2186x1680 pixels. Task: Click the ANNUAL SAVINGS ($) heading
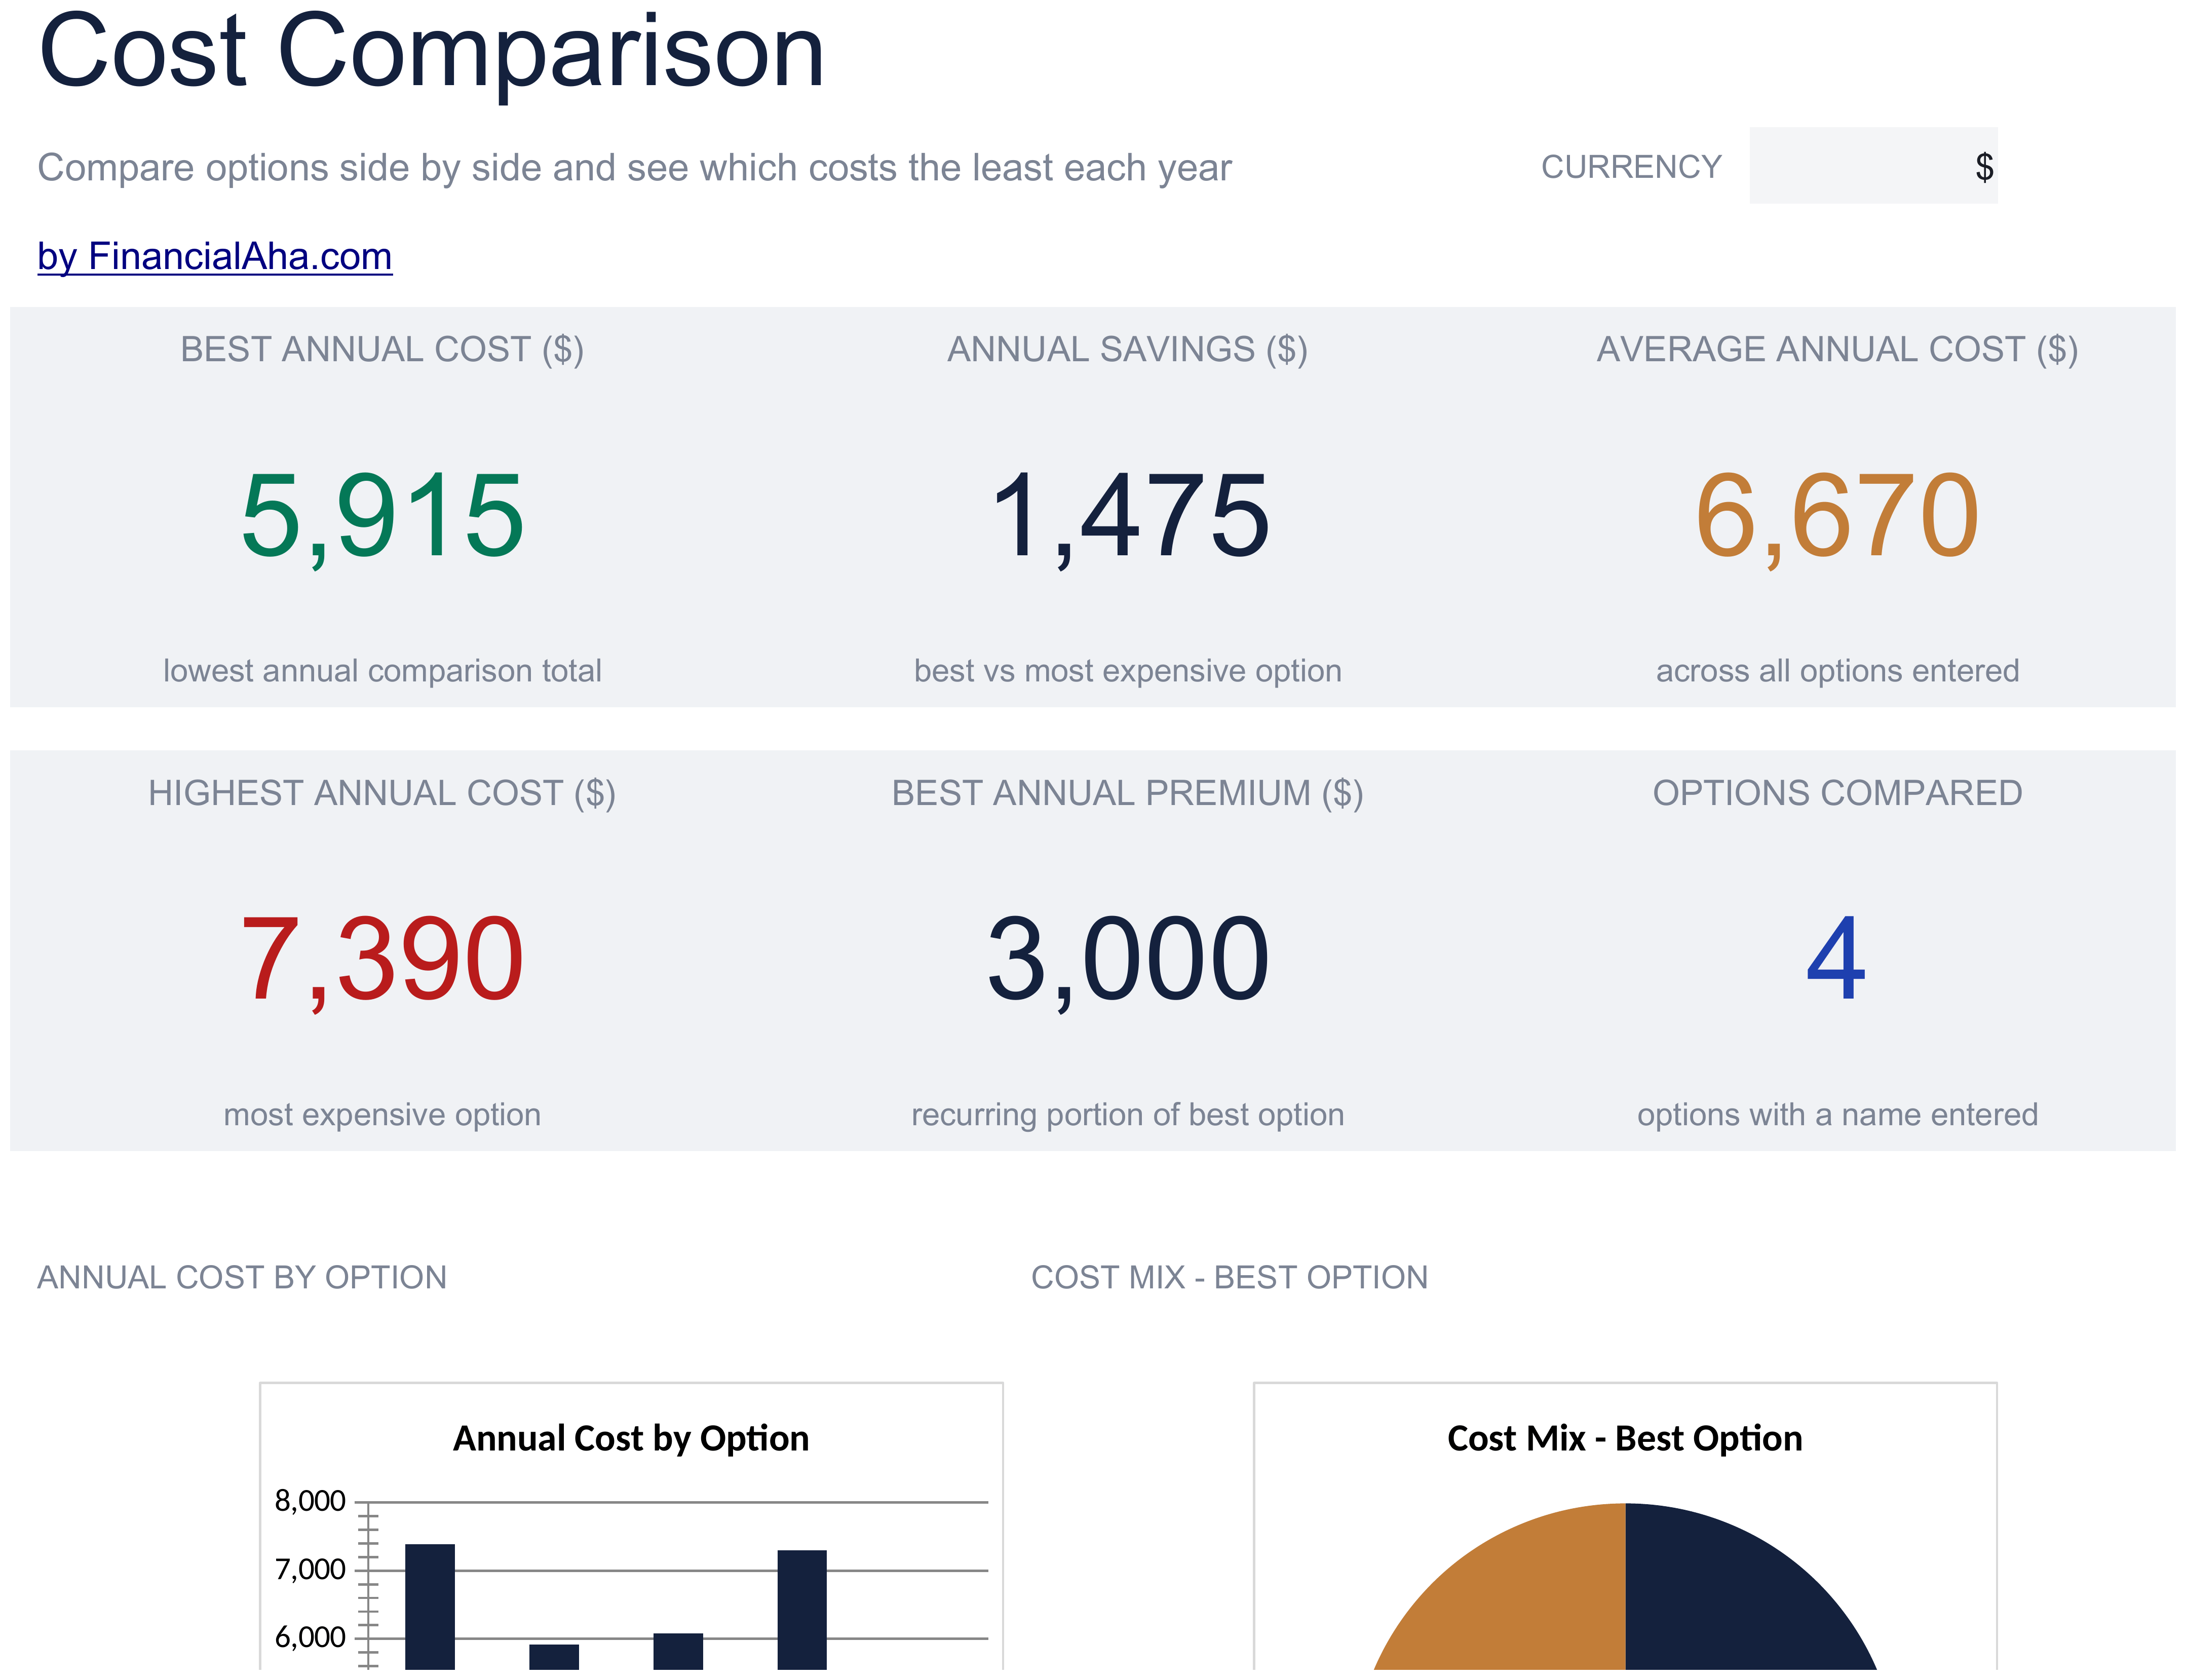click(x=1127, y=349)
